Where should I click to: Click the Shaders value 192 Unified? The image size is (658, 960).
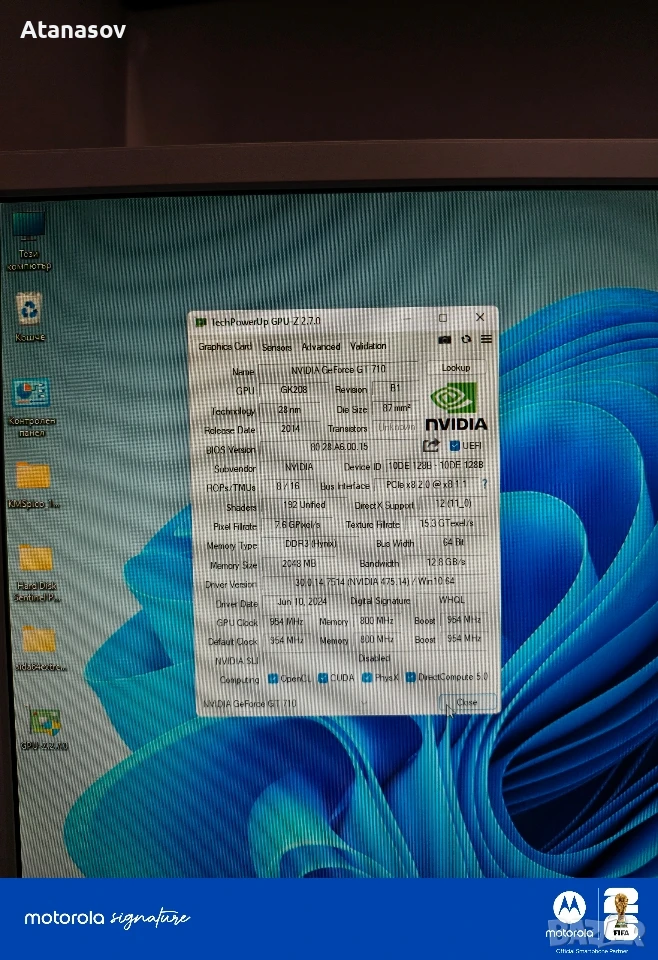pos(304,505)
